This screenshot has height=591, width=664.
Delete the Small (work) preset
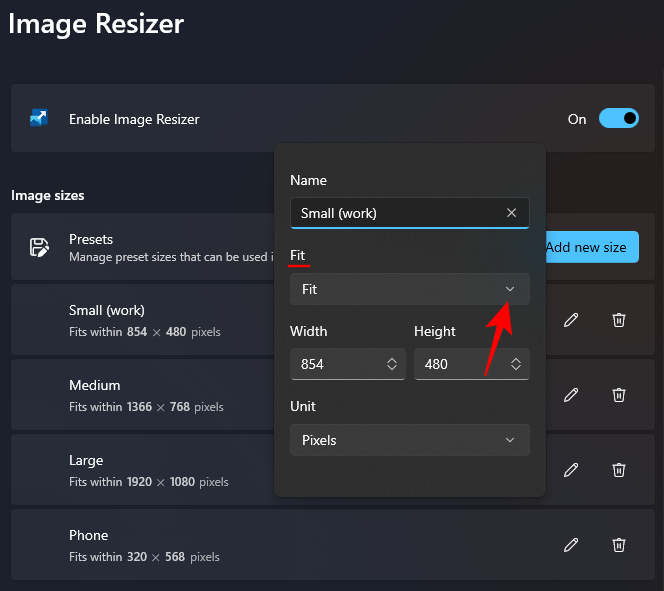click(x=619, y=320)
